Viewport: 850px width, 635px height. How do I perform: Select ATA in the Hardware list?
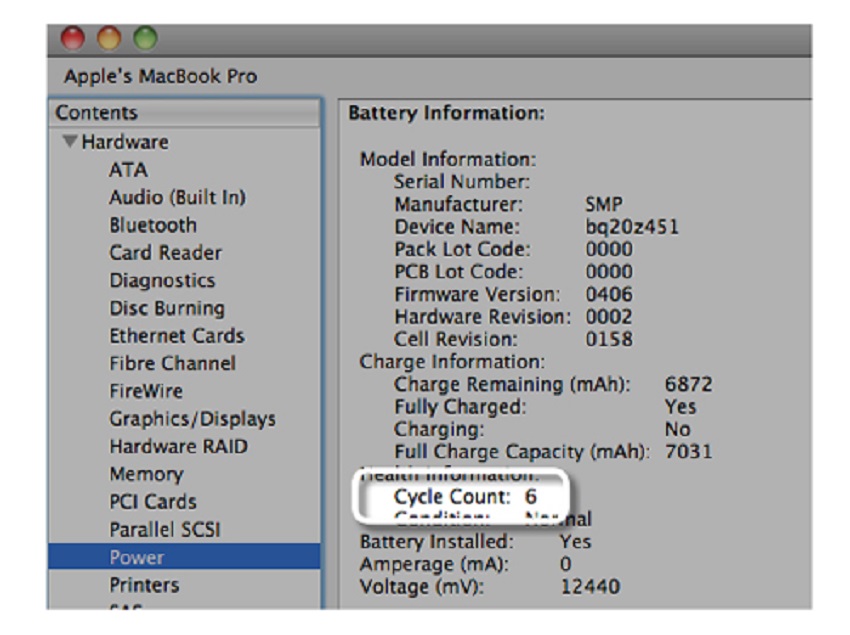click(128, 170)
